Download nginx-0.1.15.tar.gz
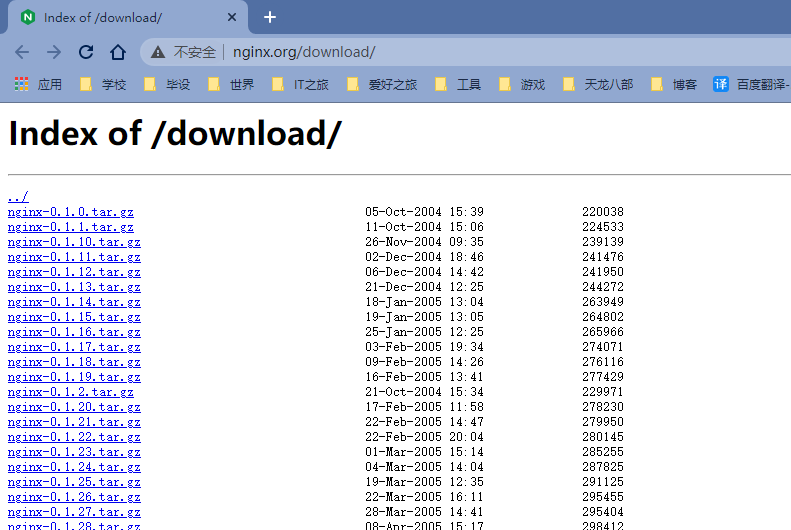The width and height of the screenshot is (791, 530). [x=74, y=317]
